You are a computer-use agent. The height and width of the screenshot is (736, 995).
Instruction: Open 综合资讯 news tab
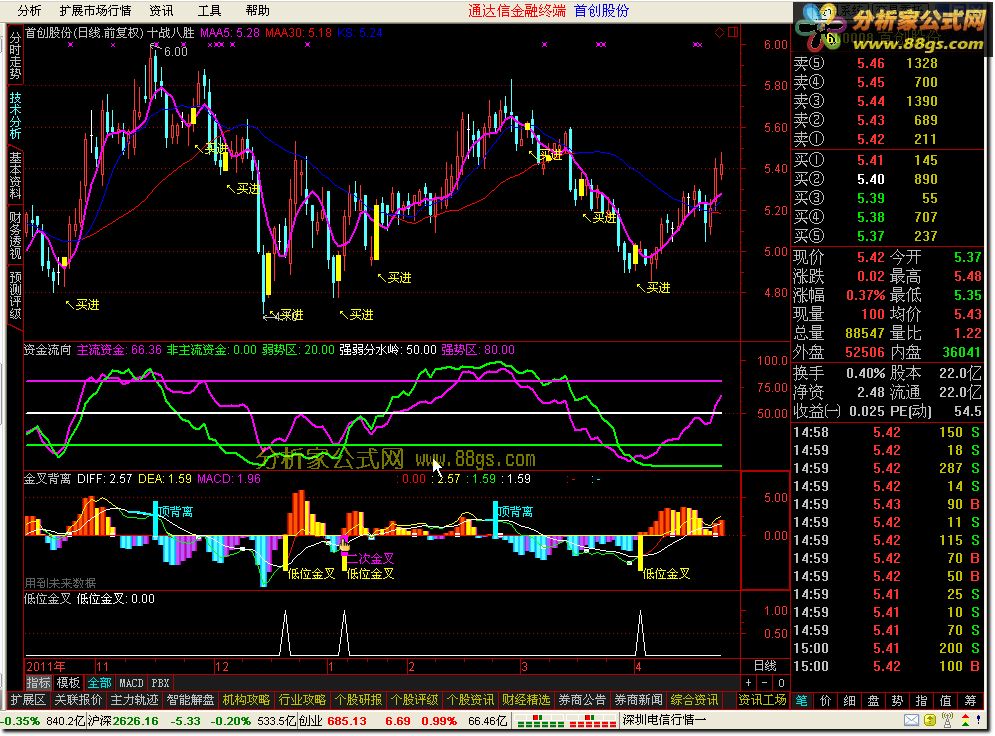point(694,700)
